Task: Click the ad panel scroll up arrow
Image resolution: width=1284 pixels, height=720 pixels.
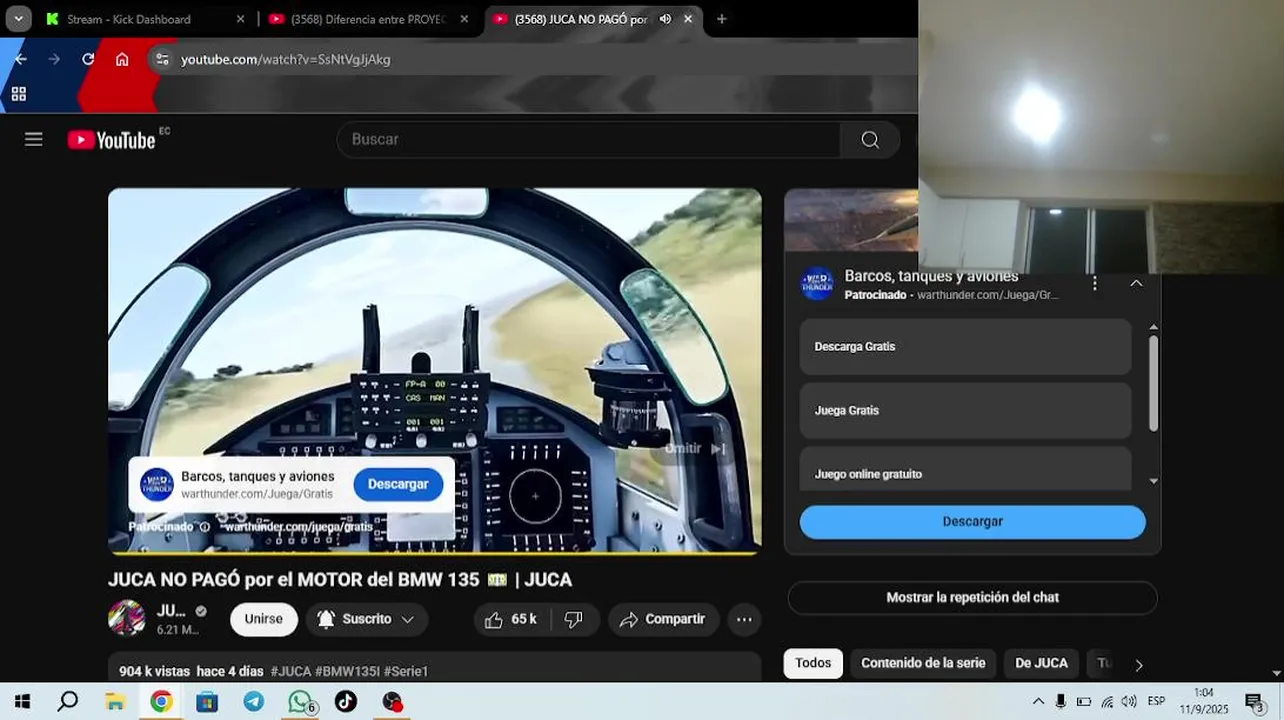Action: pyautogui.click(x=1153, y=327)
